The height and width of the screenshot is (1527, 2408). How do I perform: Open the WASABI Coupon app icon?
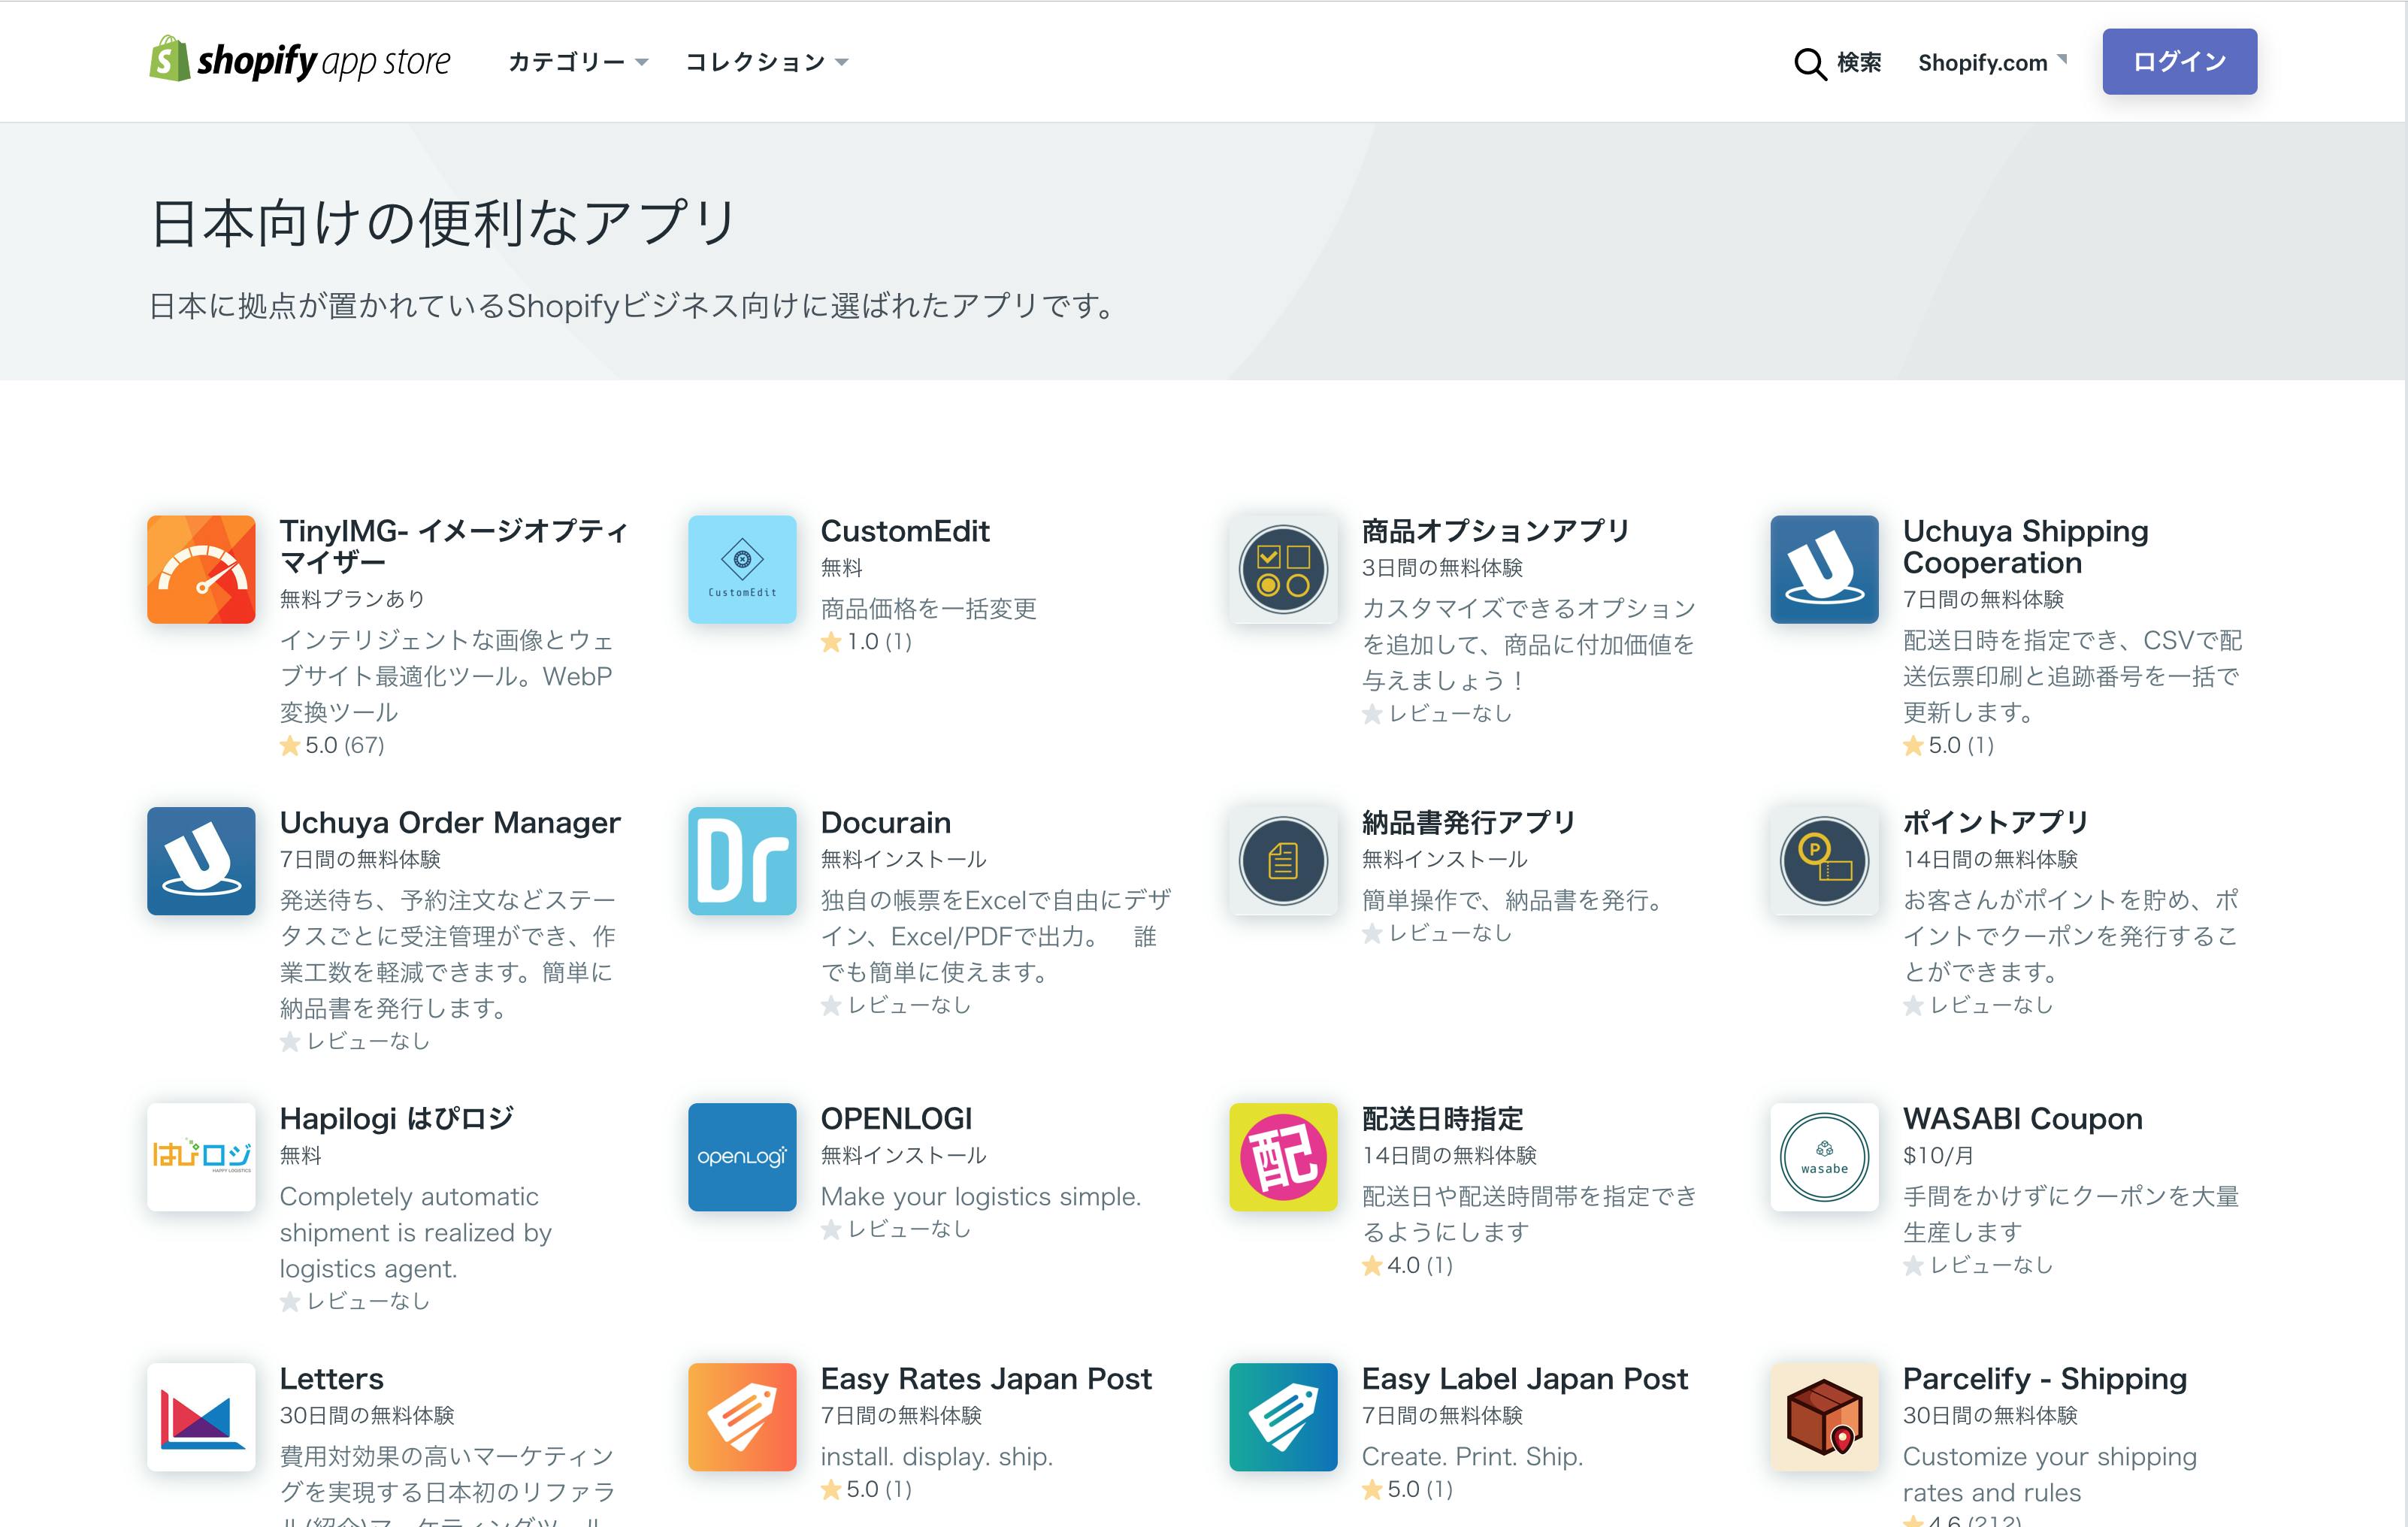[1824, 1158]
